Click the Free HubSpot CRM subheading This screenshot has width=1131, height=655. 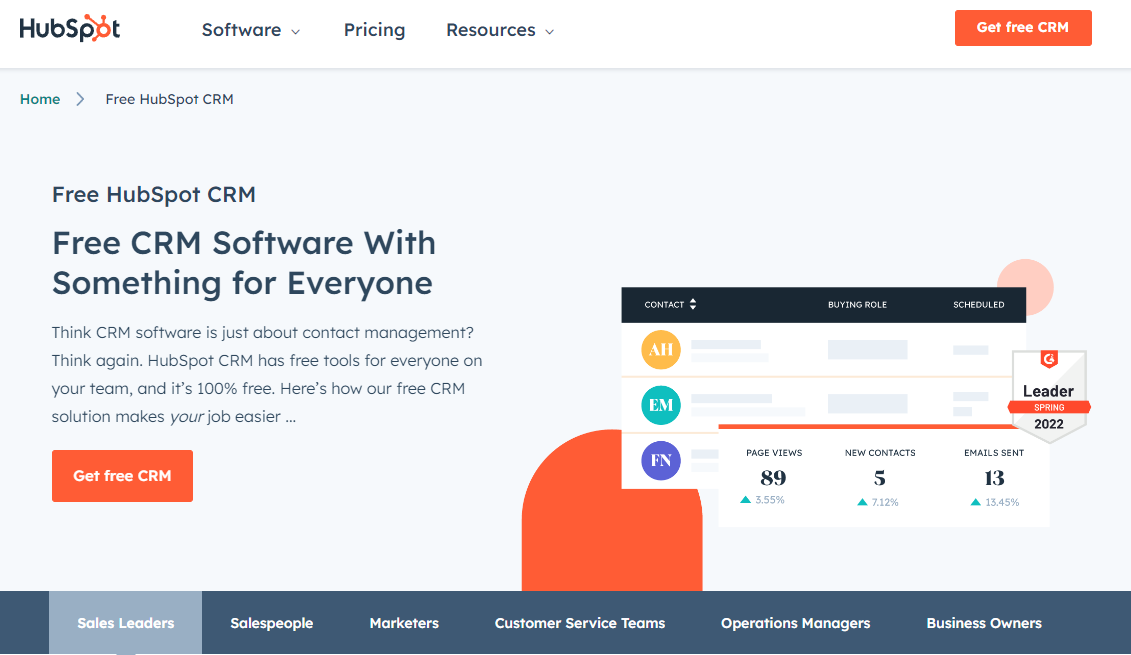coord(154,195)
